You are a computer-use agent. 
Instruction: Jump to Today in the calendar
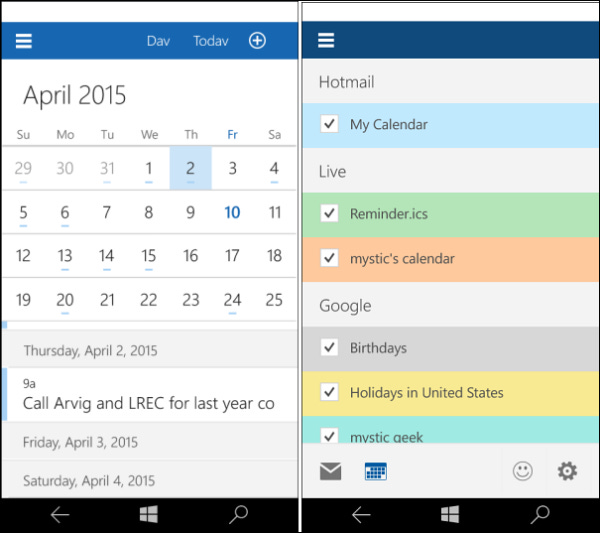[x=211, y=41]
